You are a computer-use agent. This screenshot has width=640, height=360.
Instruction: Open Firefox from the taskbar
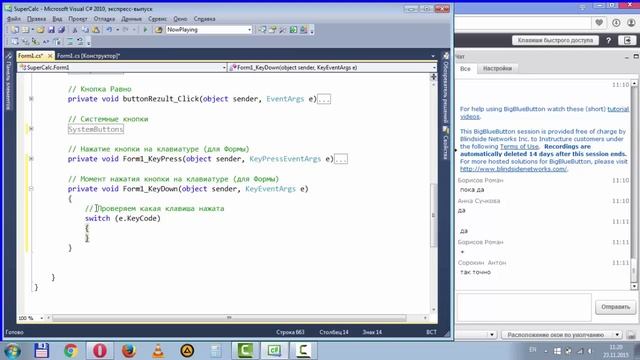129,351
